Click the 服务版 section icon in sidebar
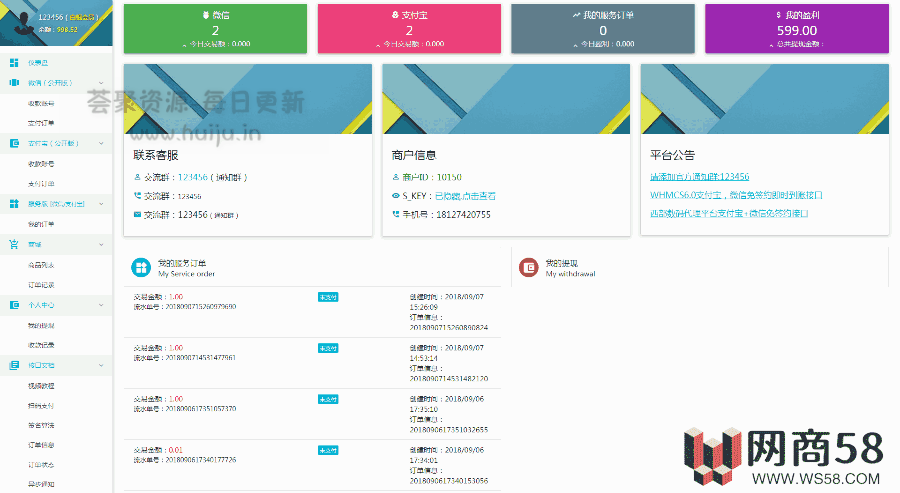900x493 pixels. pos(14,204)
